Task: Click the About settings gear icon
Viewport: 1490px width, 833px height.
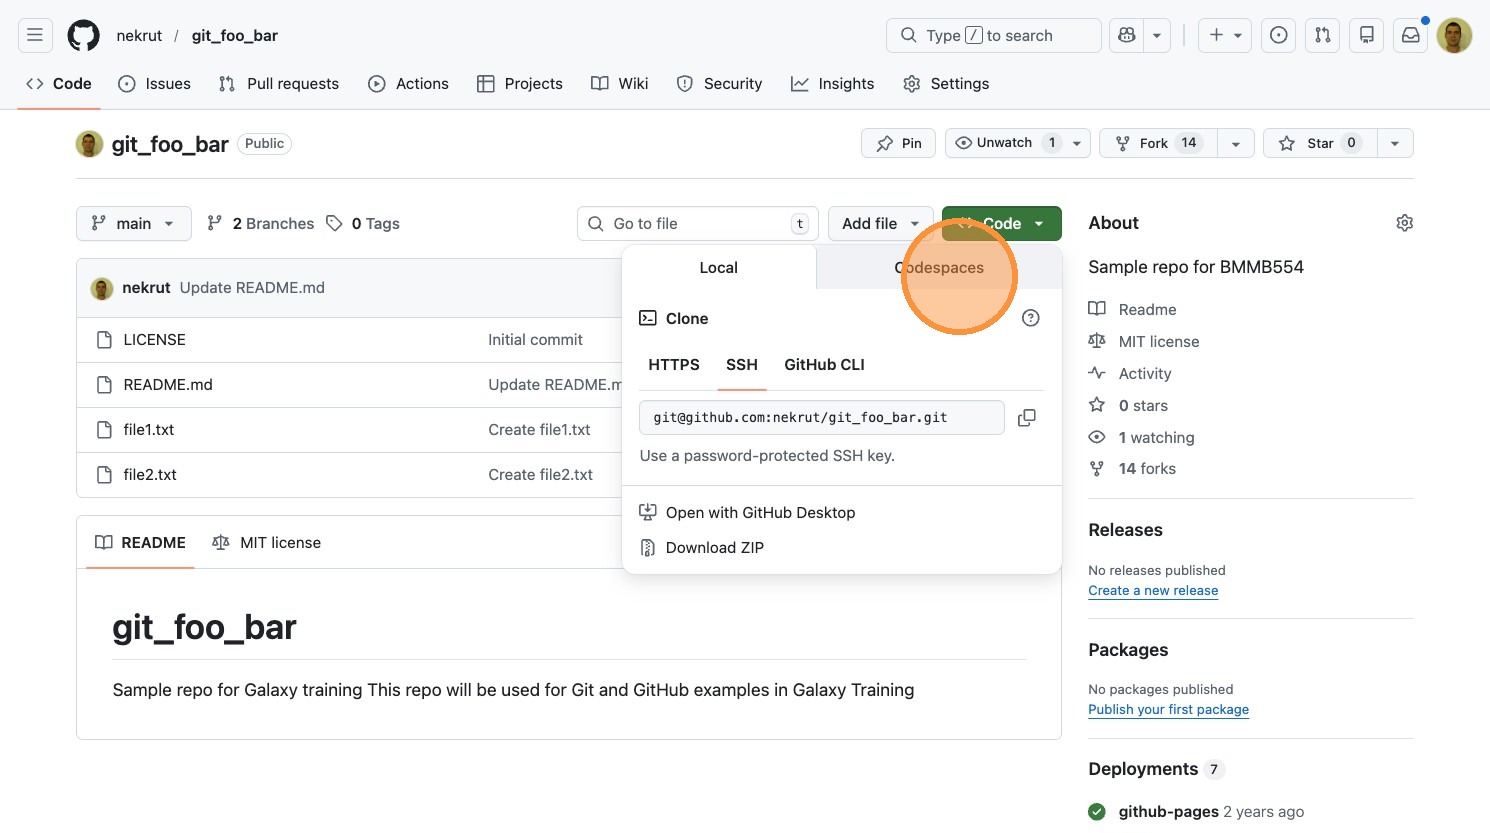Action: point(1404,223)
